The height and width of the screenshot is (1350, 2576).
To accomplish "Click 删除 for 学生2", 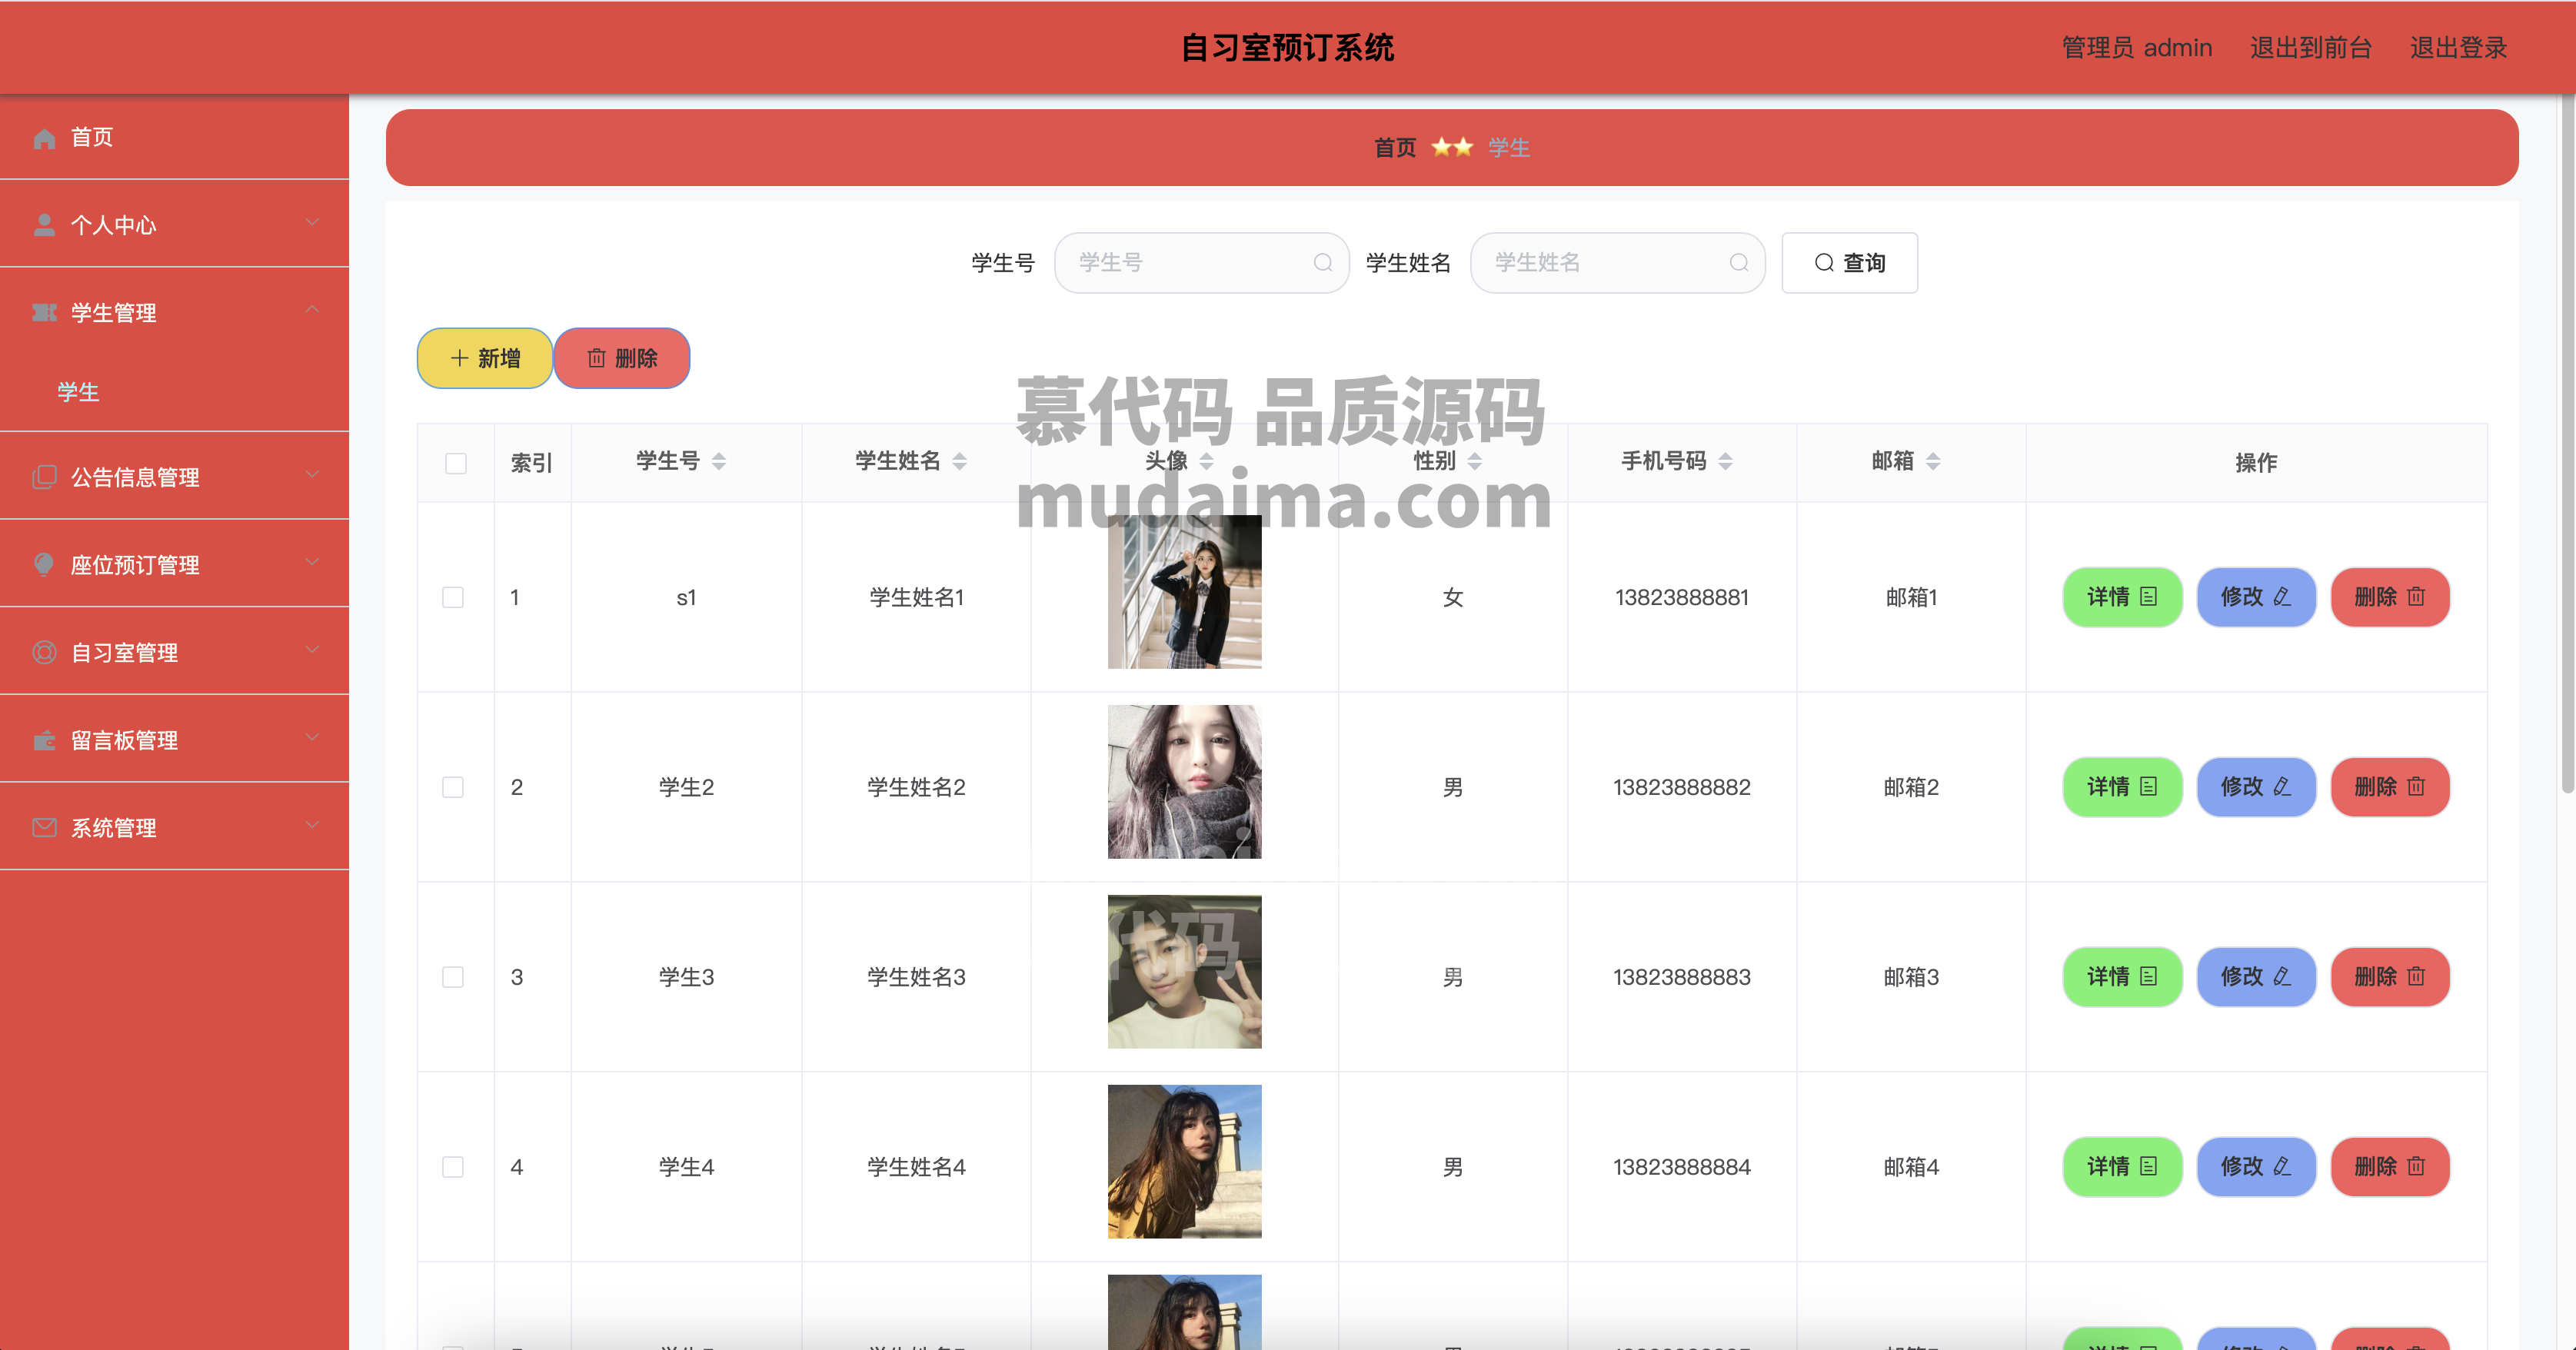I will (2390, 787).
